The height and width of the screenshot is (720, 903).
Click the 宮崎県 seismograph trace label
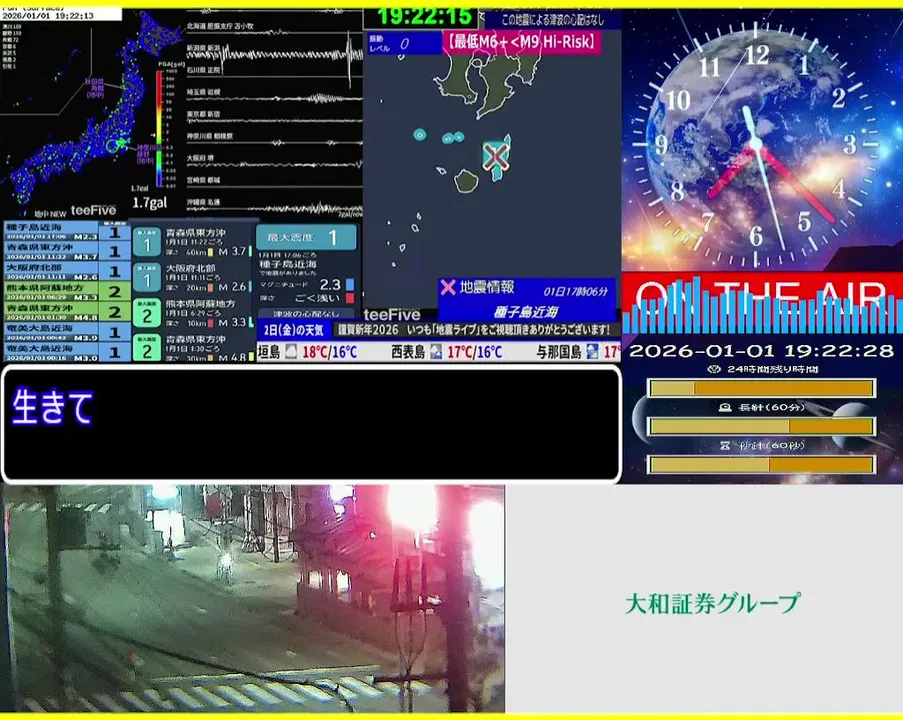[203, 180]
